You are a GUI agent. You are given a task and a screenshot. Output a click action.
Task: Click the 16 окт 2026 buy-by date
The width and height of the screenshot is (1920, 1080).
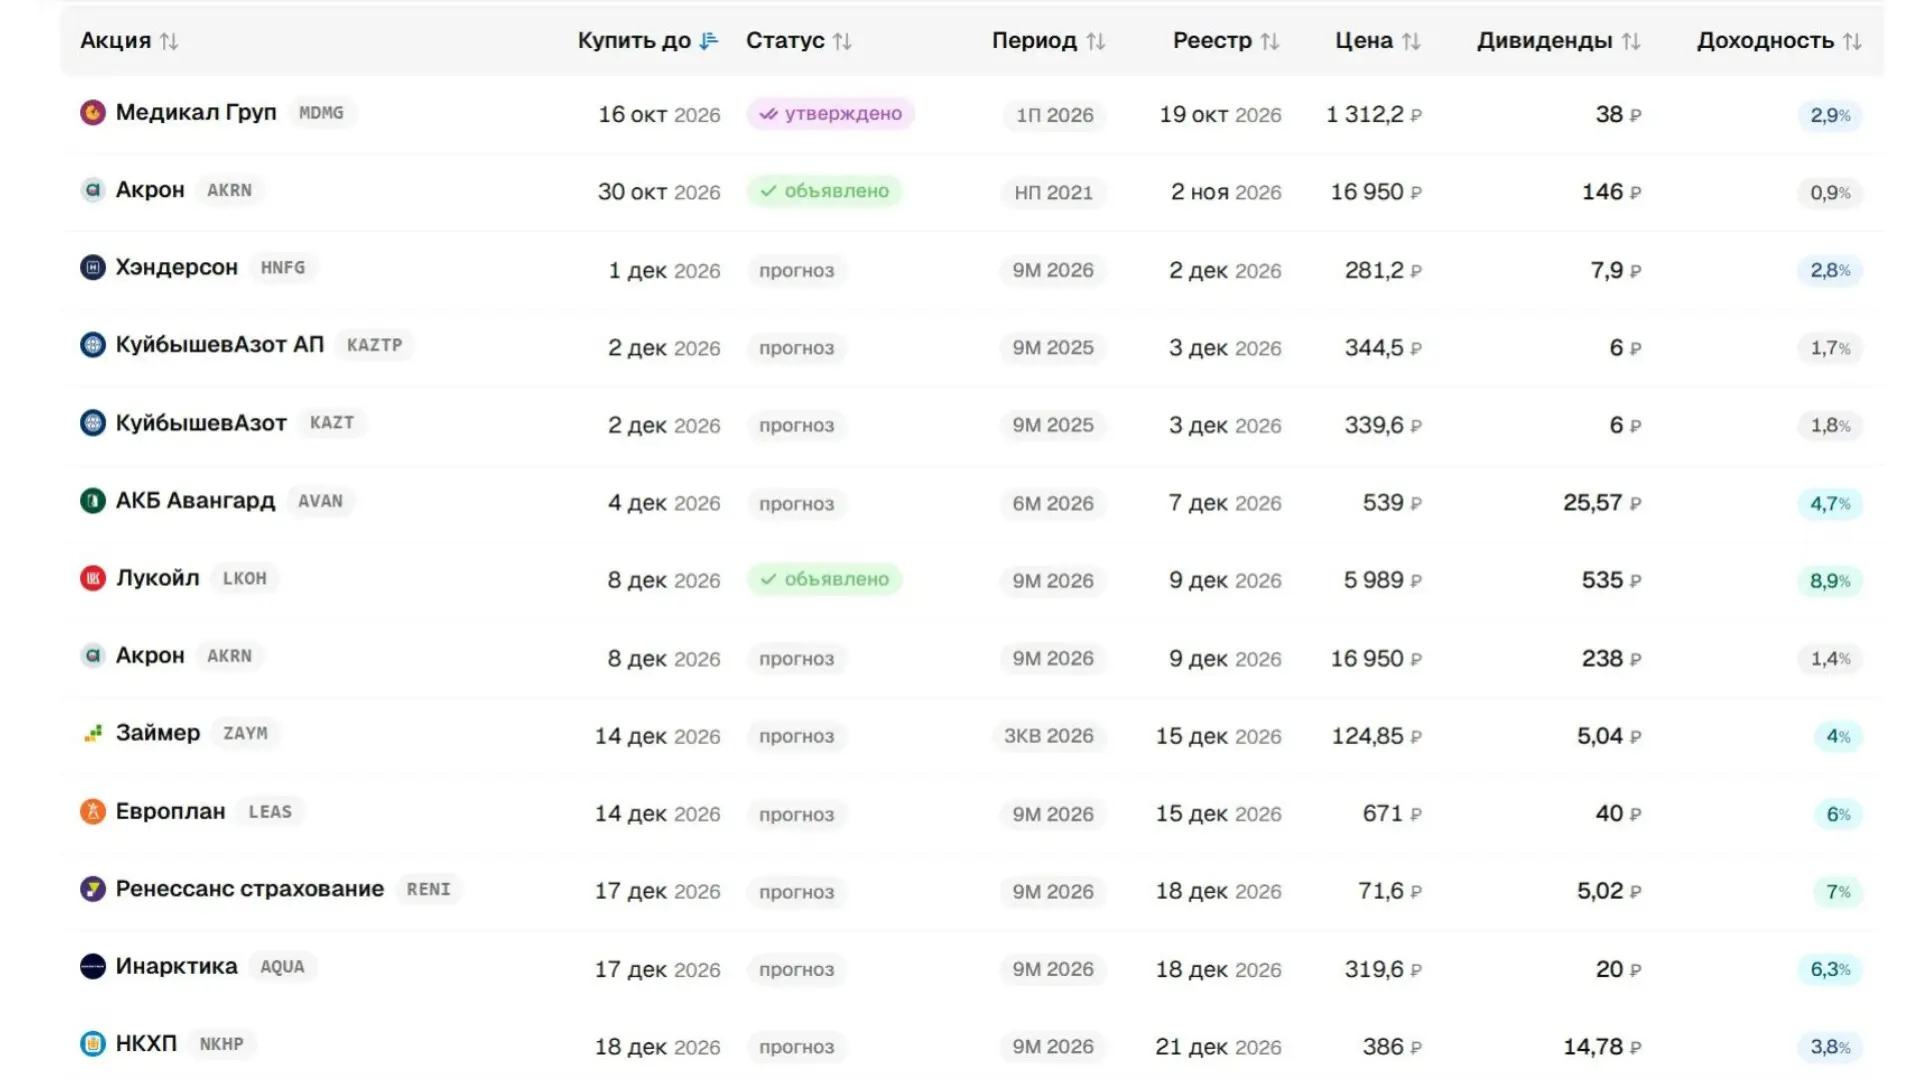[x=659, y=115]
